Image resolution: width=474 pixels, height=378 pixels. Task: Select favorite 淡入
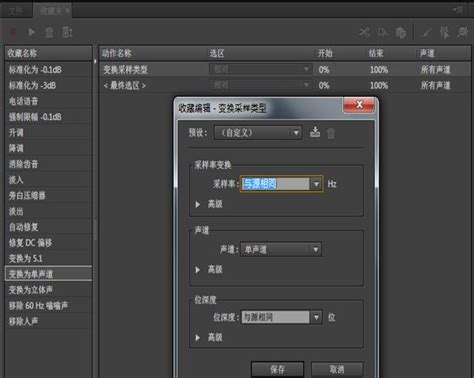[x=48, y=180]
